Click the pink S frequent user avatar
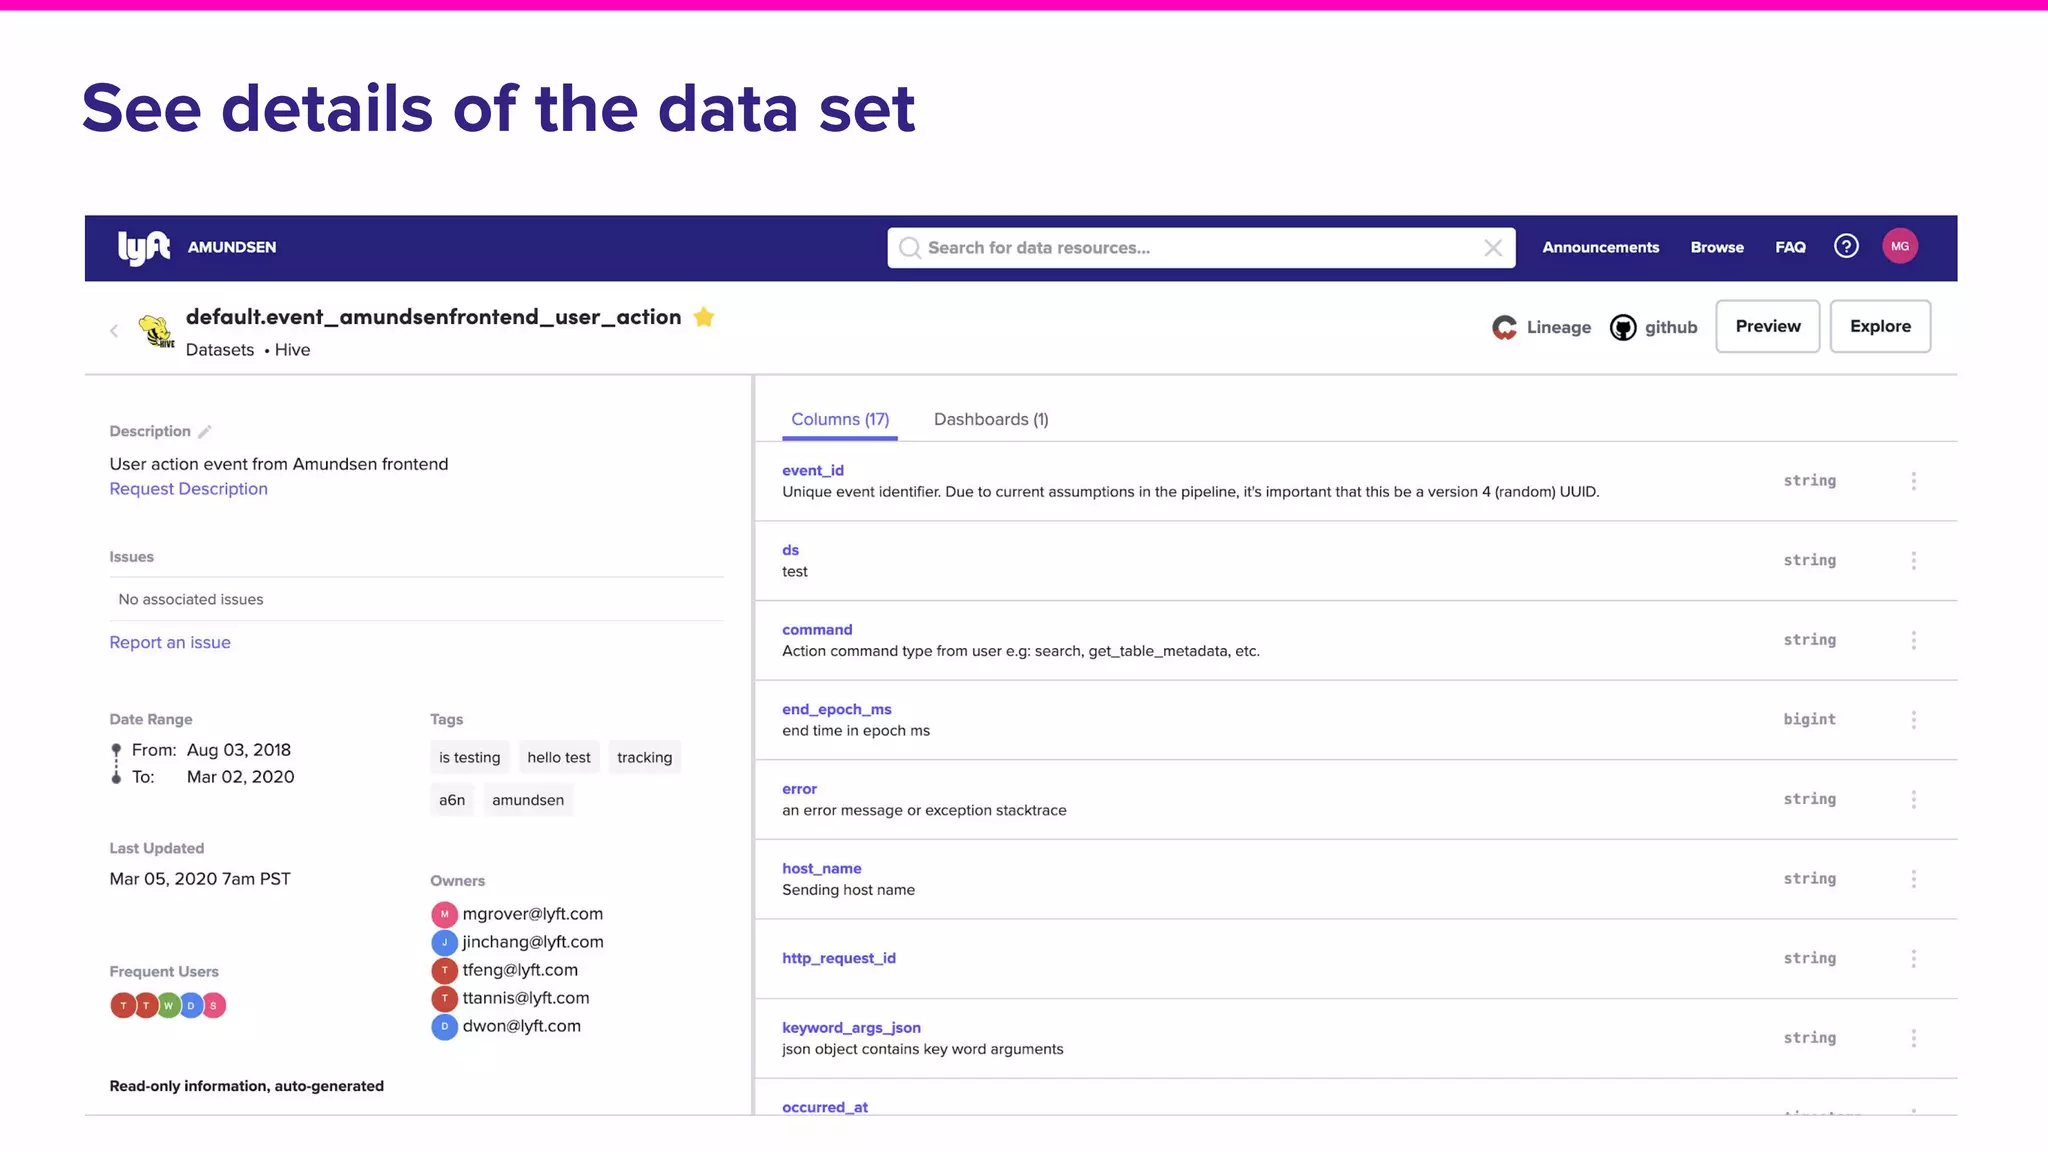The image size is (2048, 1152). 214,1005
